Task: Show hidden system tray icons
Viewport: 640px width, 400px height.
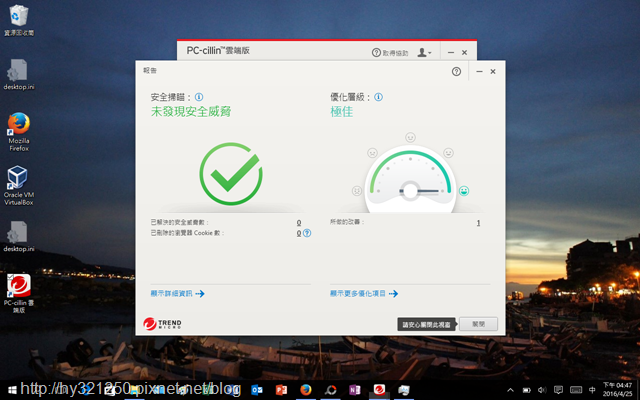Action: pyautogui.click(x=510, y=390)
